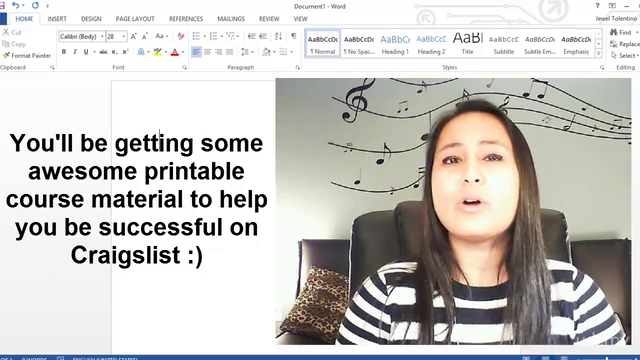
Task: Open the Font dialog launcher
Action: [184, 67]
